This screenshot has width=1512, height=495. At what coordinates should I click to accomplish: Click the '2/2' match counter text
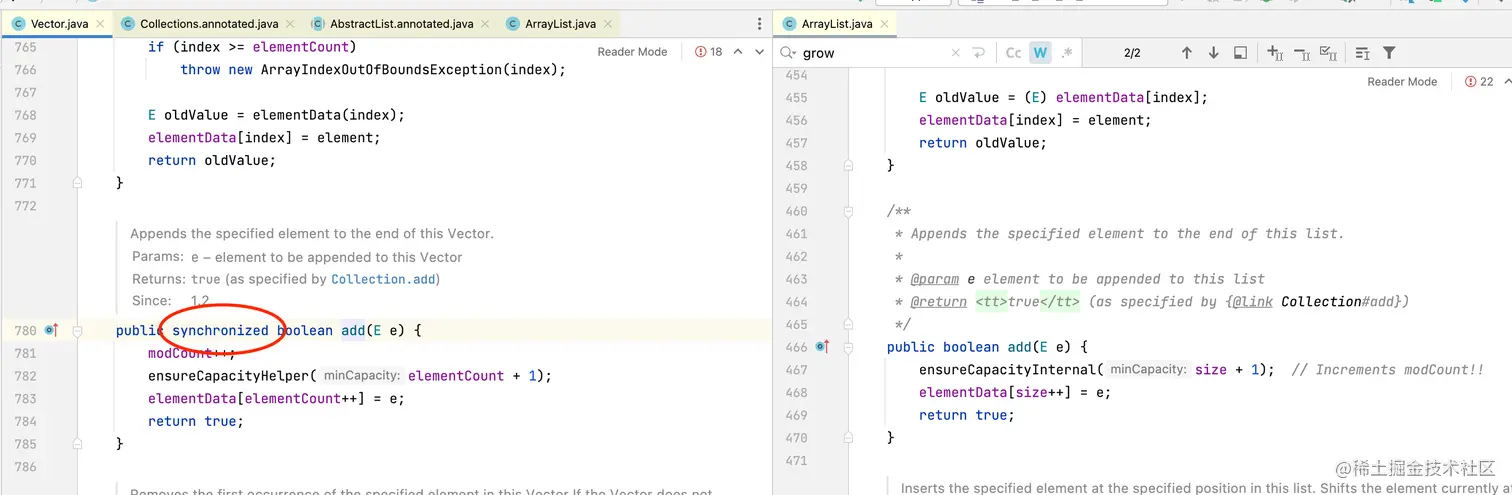[x=1132, y=53]
